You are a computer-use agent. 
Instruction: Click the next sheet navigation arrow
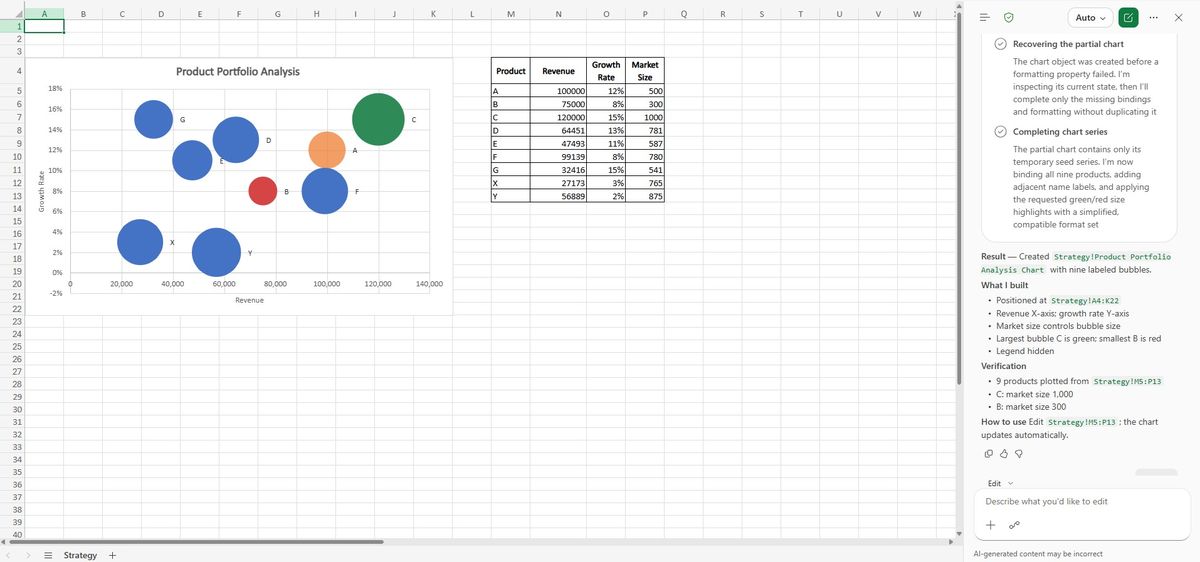28,555
